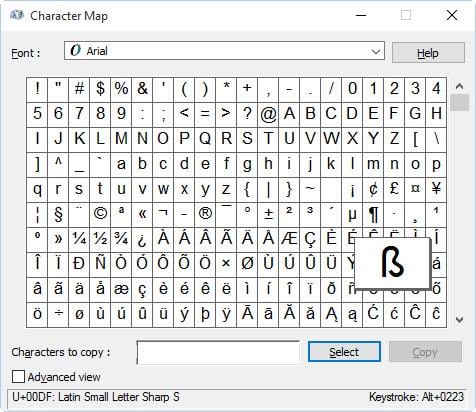Select the capital letter W
Viewport: 476px width, 412px height.
(331, 139)
